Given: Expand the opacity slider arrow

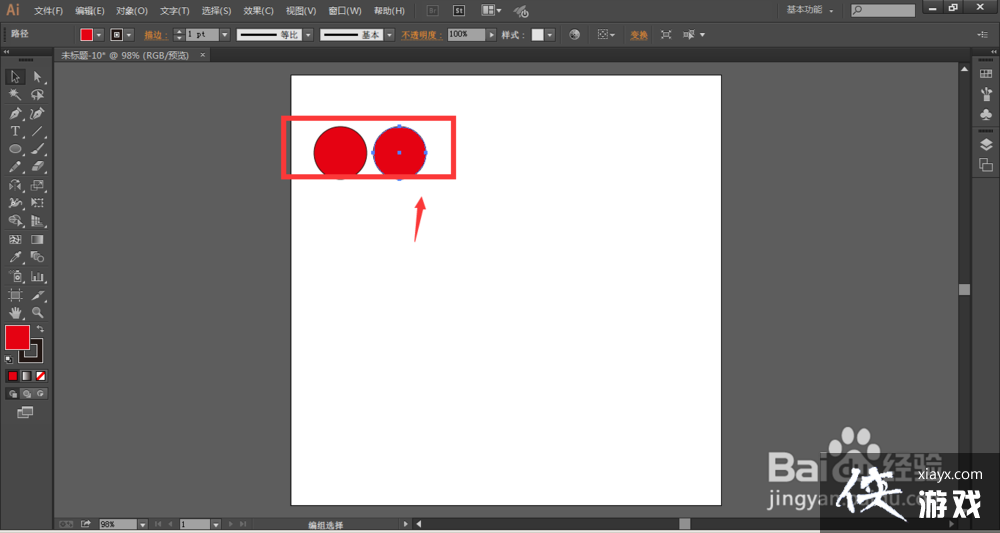Looking at the screenshot, I should tap(491, 35).
